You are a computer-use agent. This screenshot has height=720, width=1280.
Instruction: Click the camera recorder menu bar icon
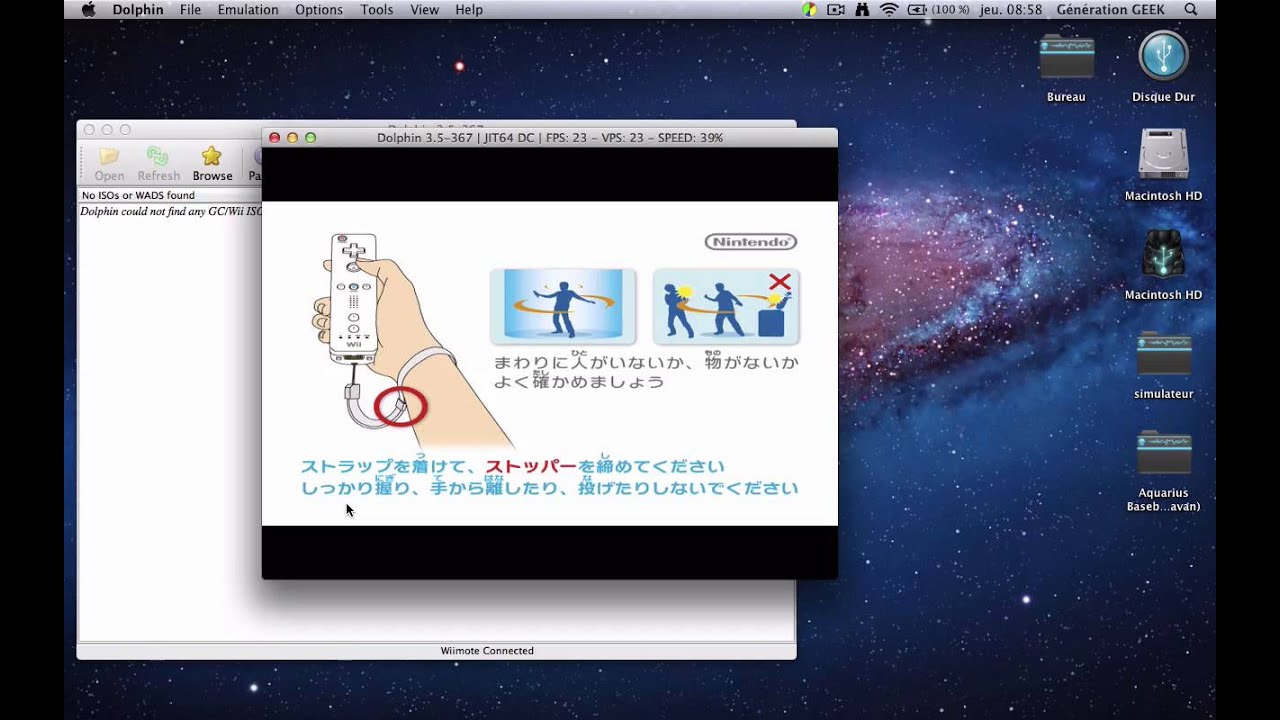tap(835, 9)
